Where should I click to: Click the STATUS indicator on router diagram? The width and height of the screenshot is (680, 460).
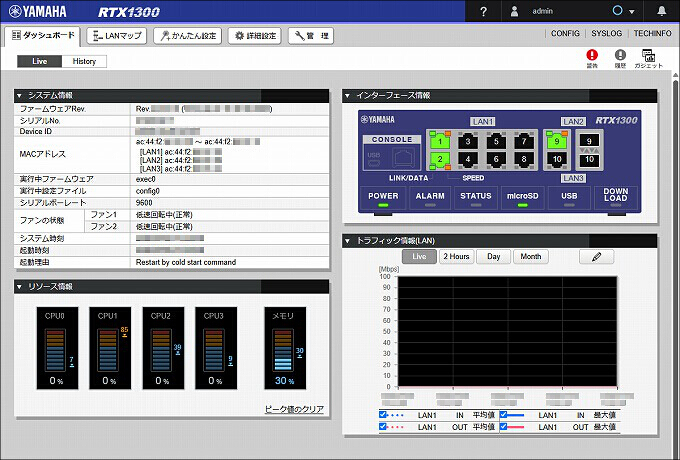click(x=476, y=199)
